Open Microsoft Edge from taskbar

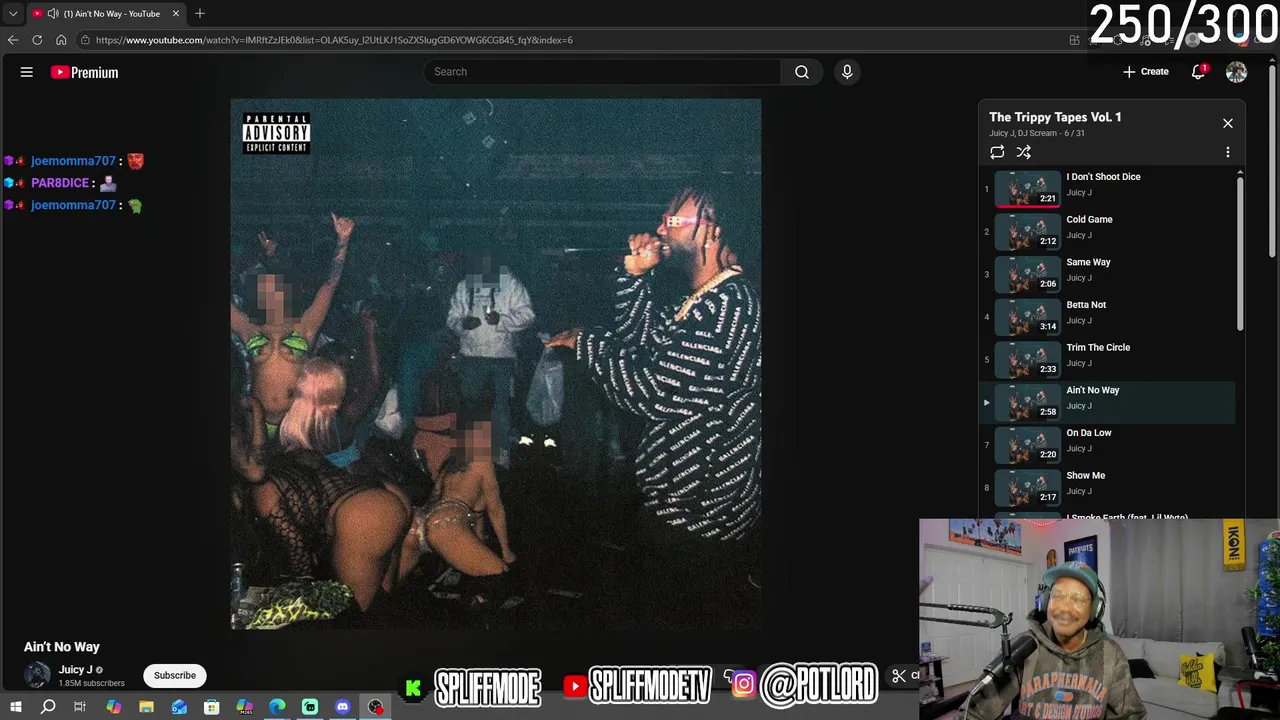coord(277,707)
